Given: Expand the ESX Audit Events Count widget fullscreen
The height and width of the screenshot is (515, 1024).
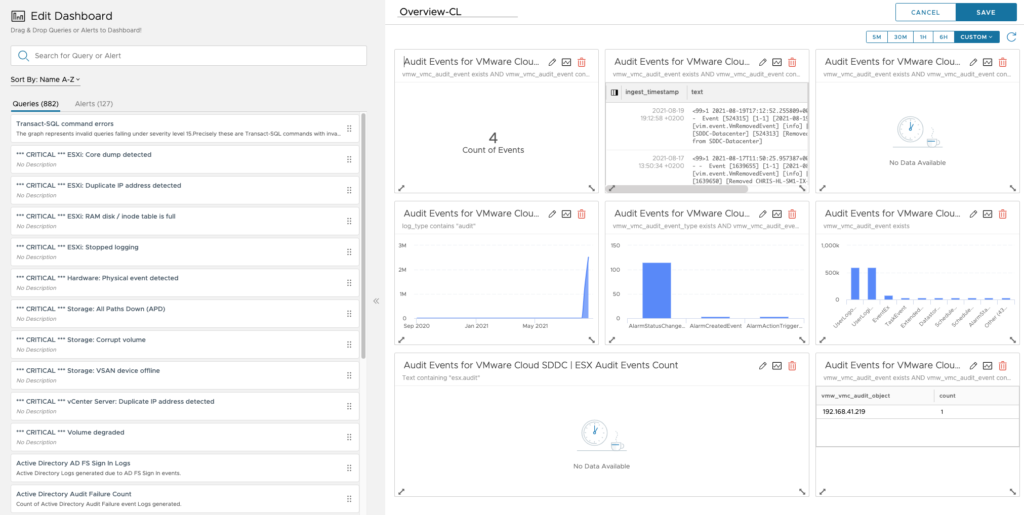Looking at the screenshot, I should [402, 492].
